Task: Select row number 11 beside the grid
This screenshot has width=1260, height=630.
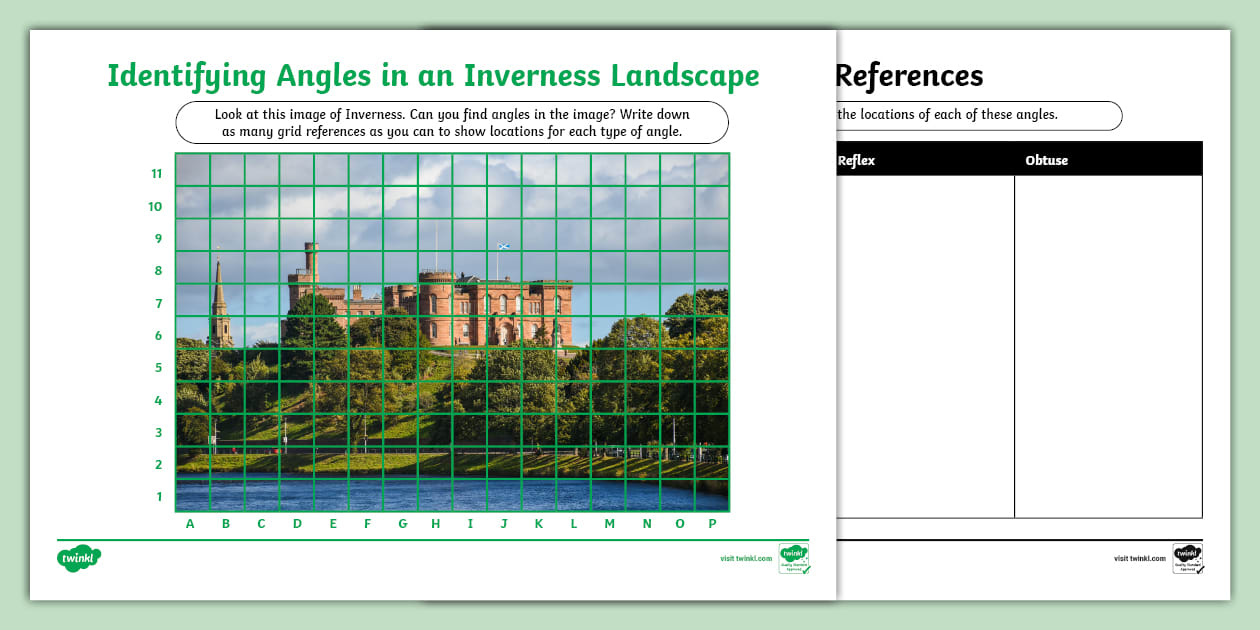Action: pyautogui.click(x=156, y=173)
